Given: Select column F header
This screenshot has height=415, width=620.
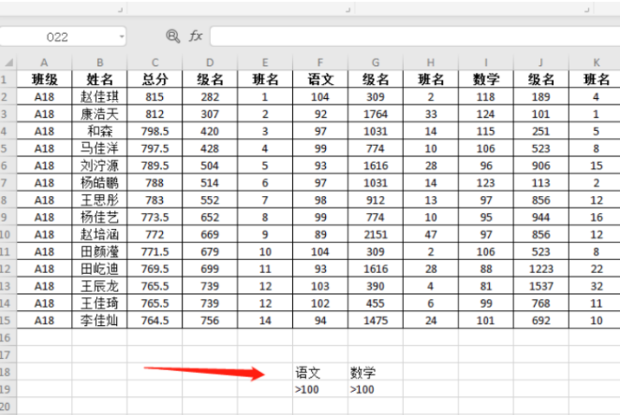Looking at the screenshot, I should click(320, 62).
